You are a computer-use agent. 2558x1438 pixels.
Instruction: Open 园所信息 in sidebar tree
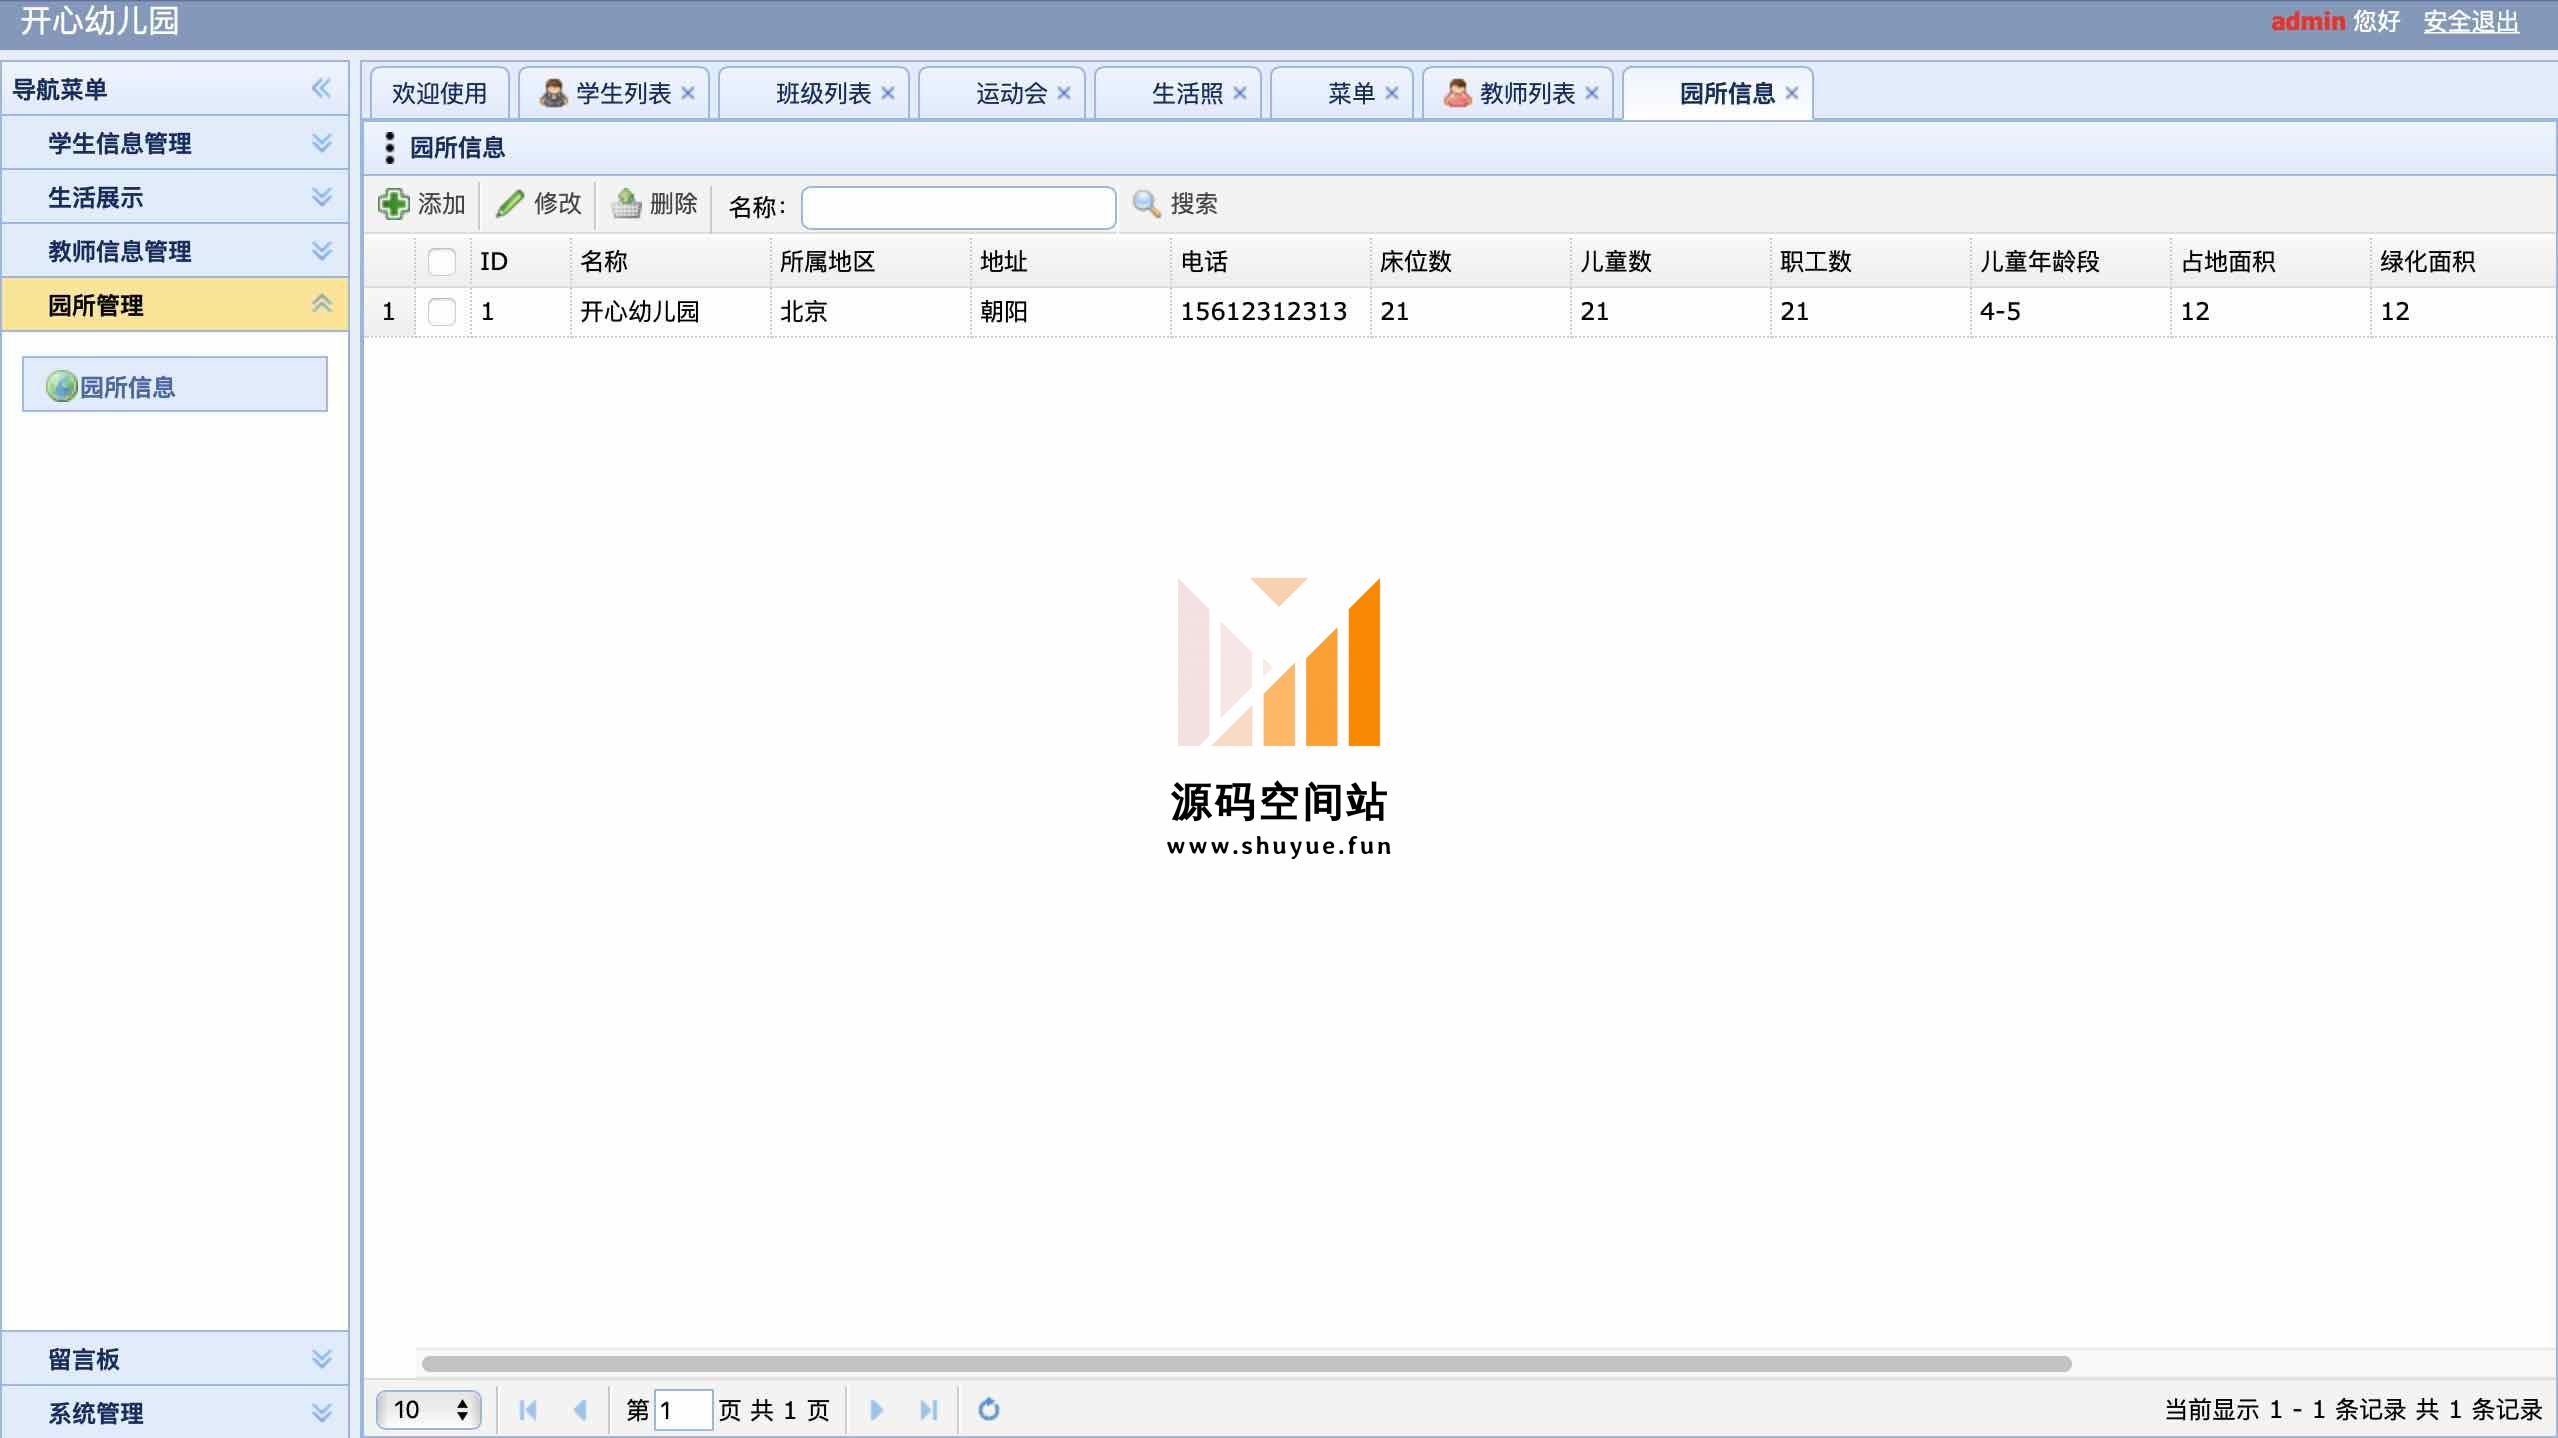[175, 385]
